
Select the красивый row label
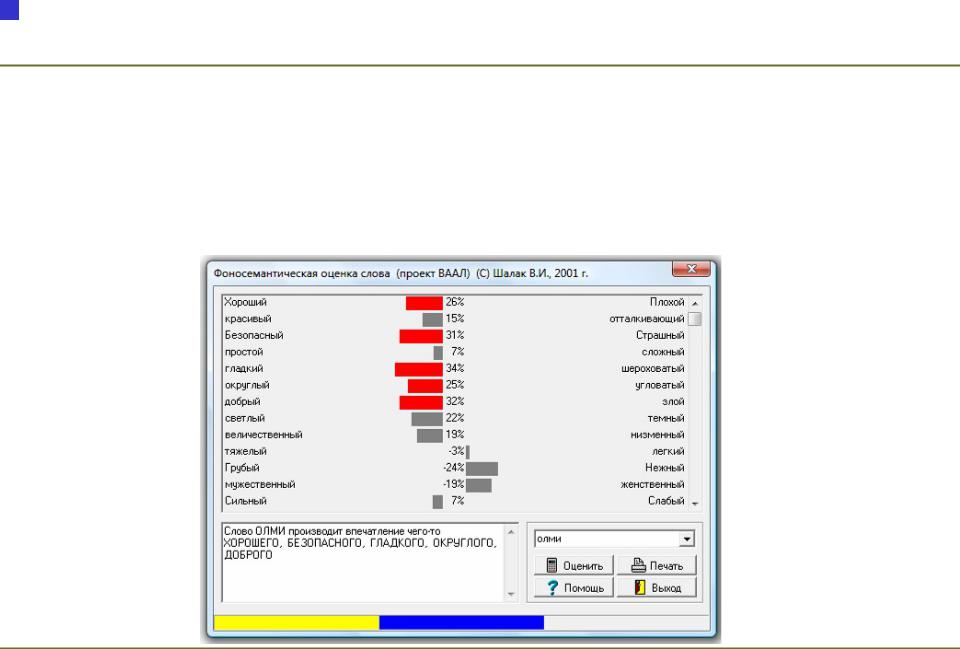(x=248, y=319)
